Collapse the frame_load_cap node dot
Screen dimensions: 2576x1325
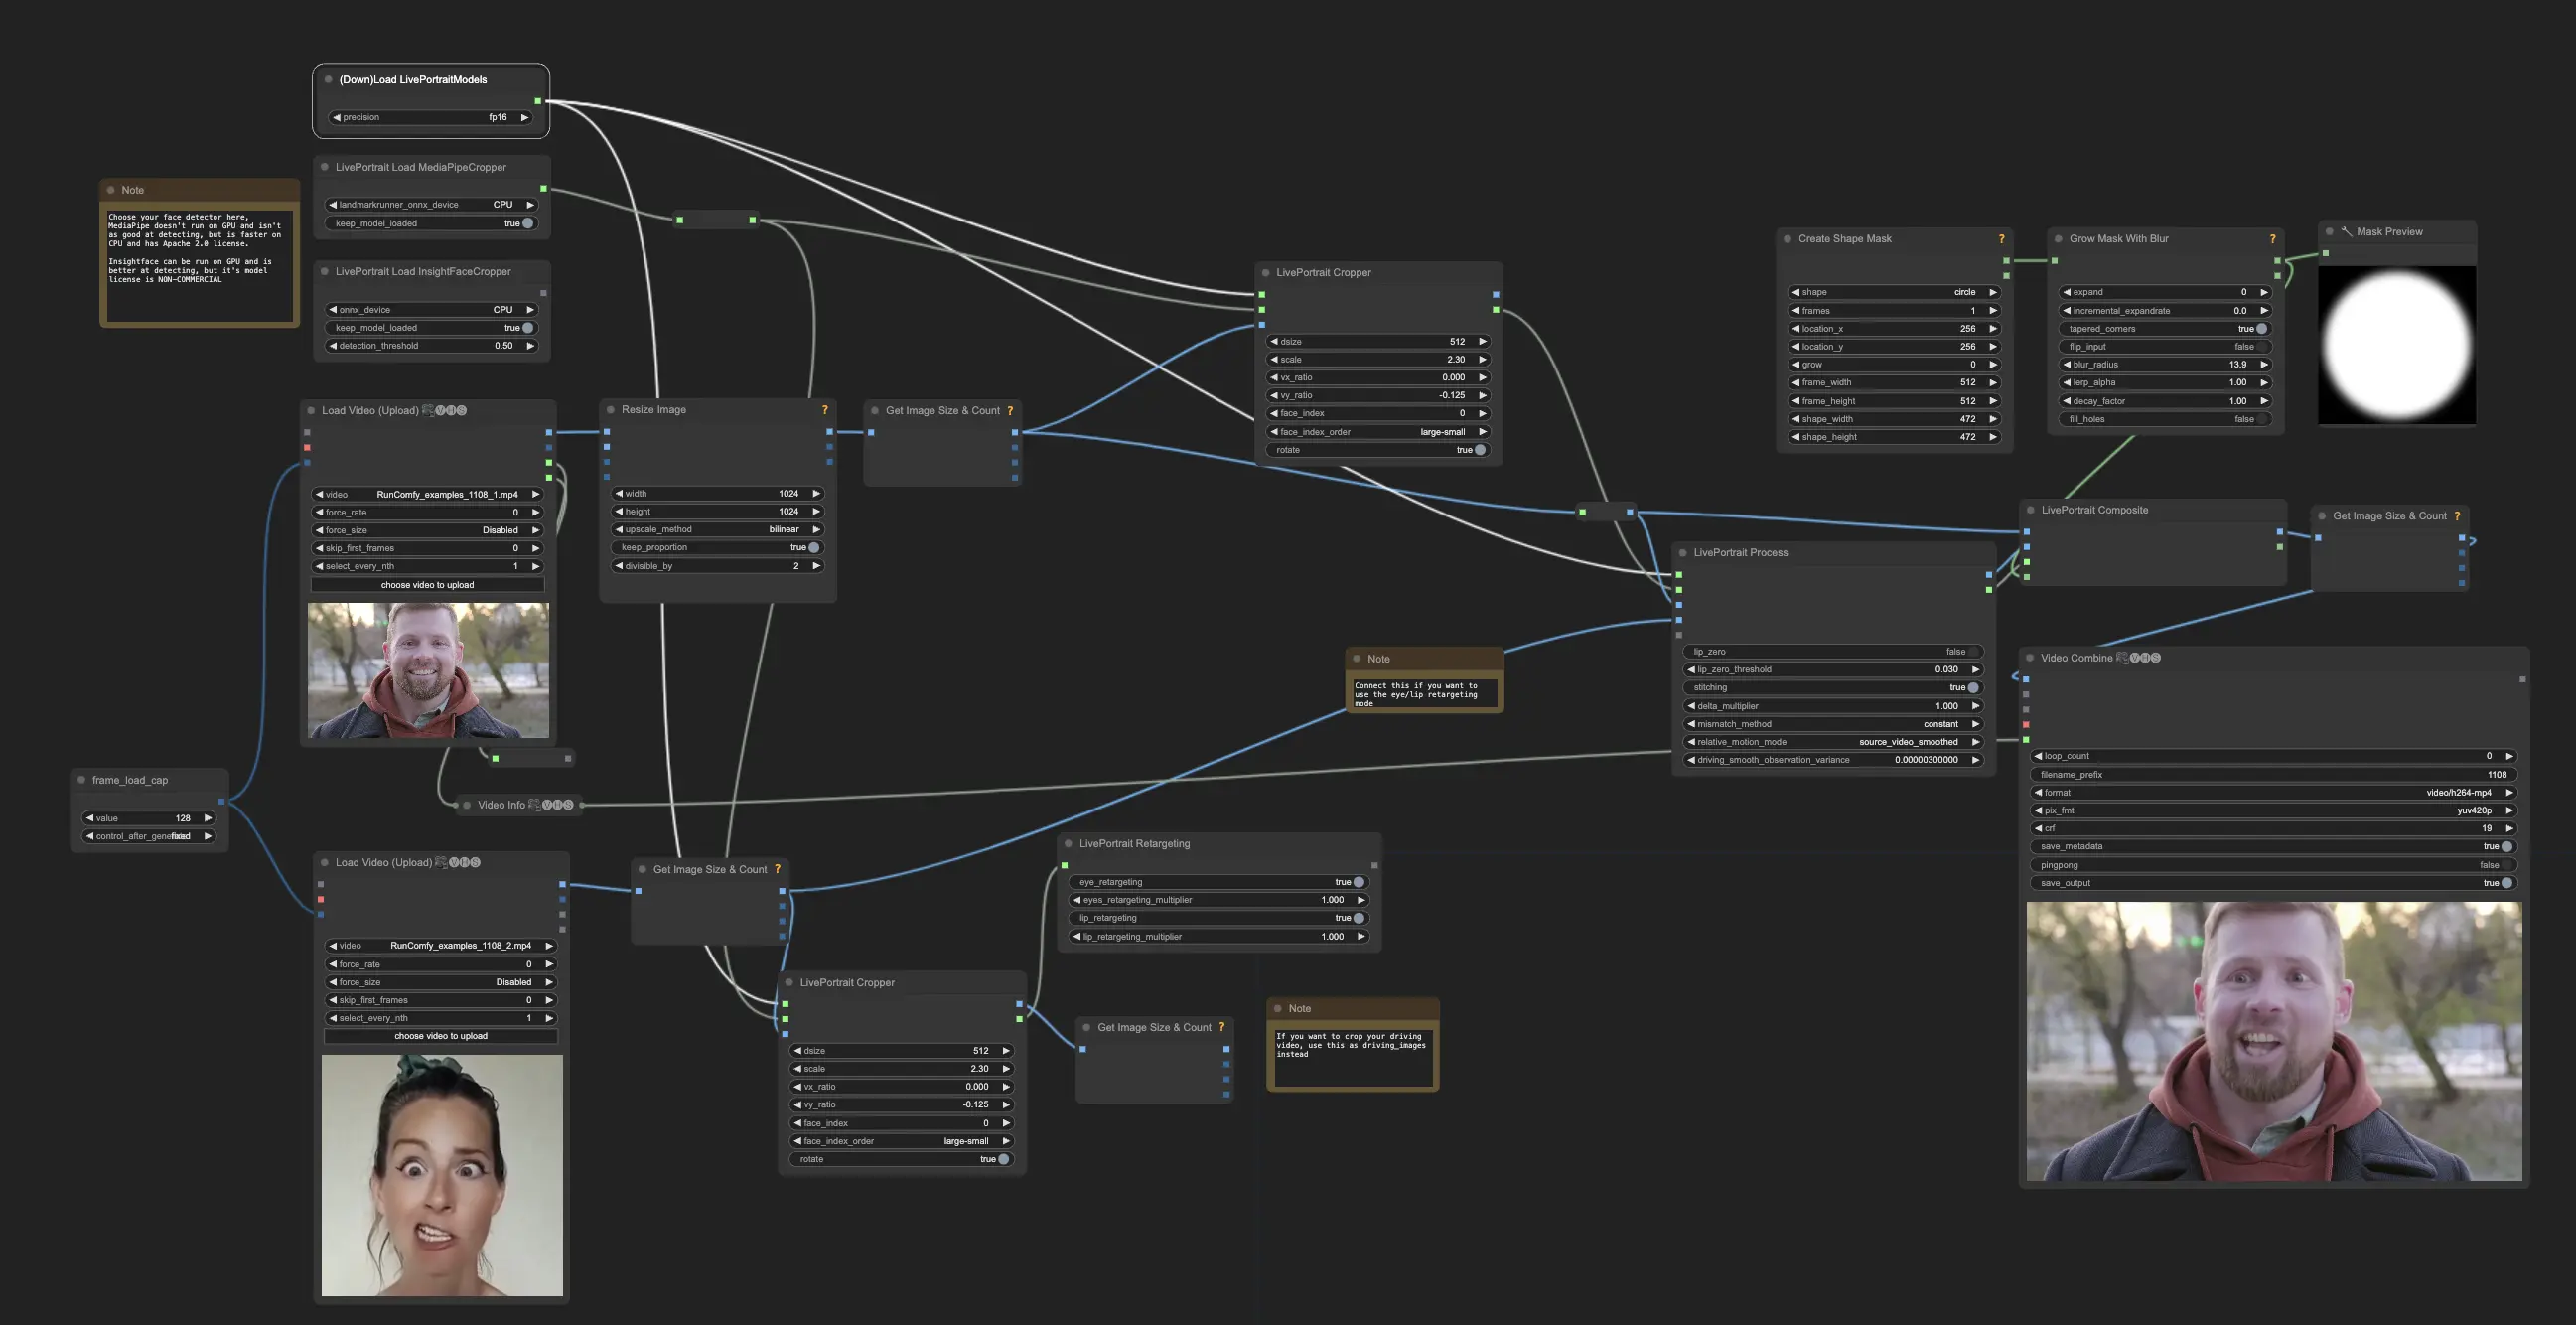click(x=81, y=780)
